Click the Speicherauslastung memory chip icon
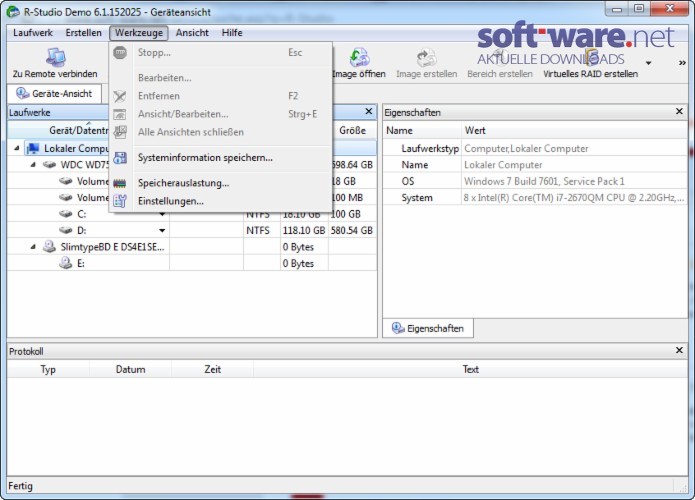695x500 pixels. click(120, 183)
